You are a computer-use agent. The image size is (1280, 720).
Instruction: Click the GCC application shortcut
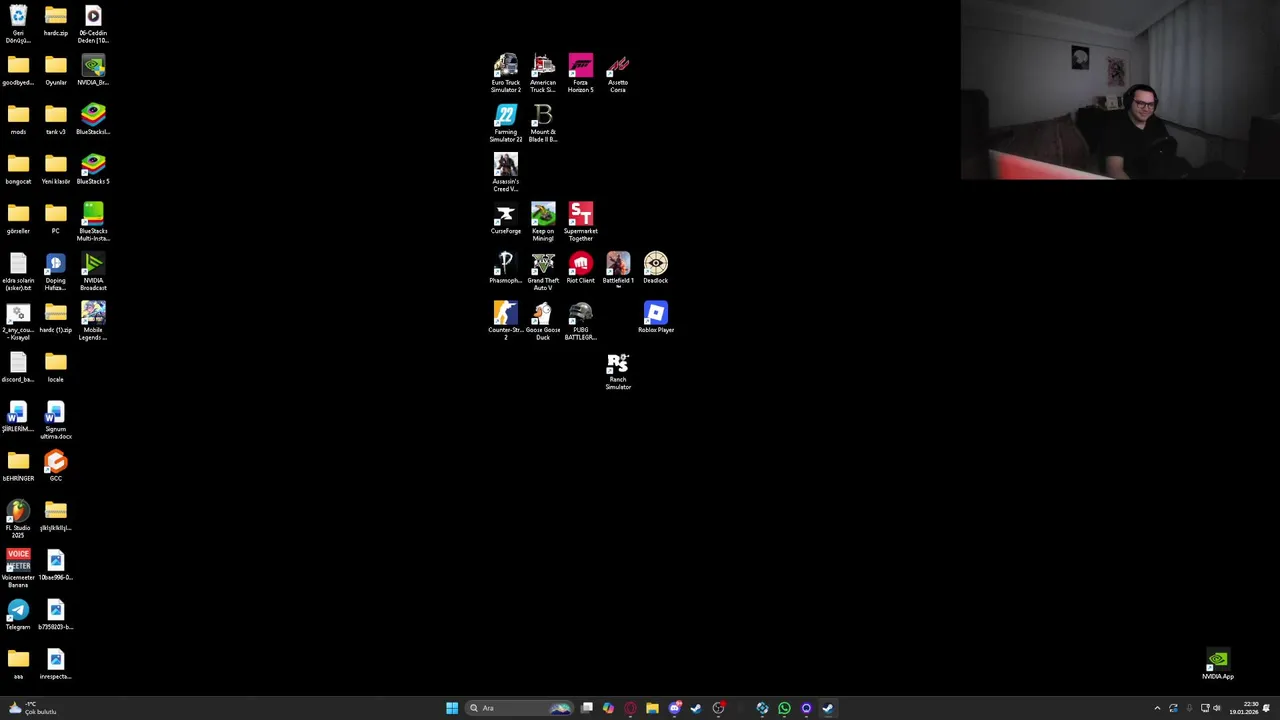point(56,466)
